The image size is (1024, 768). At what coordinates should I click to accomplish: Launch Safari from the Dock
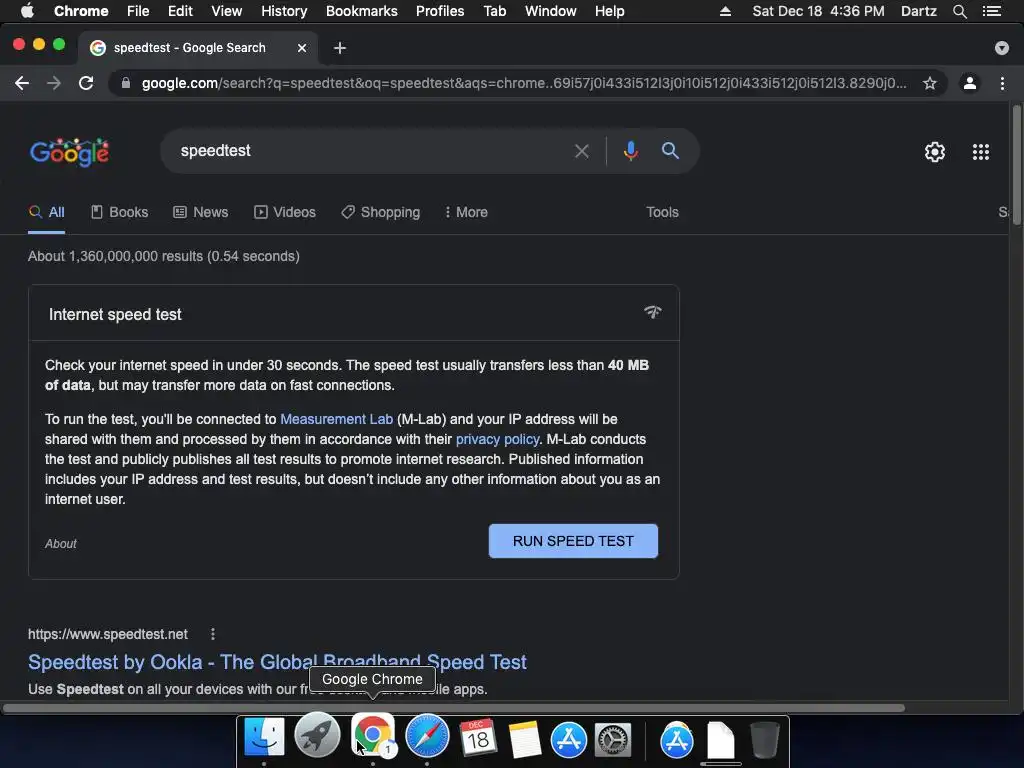point(427,737)
